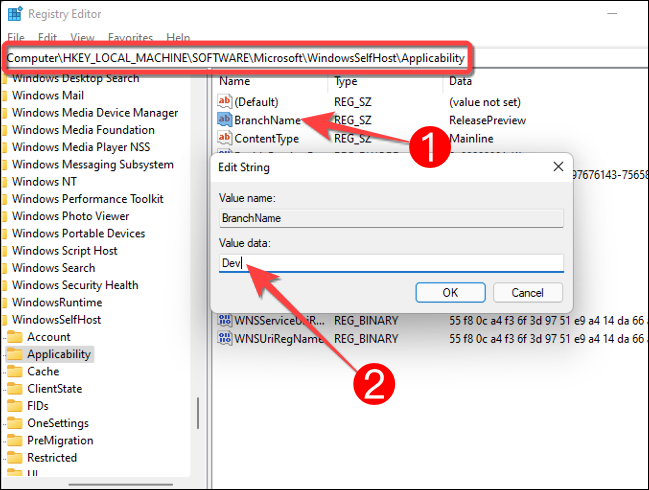Click the WNSServiceUri binary value icon
Image resolution: width=649 pixels, height=490 pixels.
pyautogui.click(x=225, y=320)
